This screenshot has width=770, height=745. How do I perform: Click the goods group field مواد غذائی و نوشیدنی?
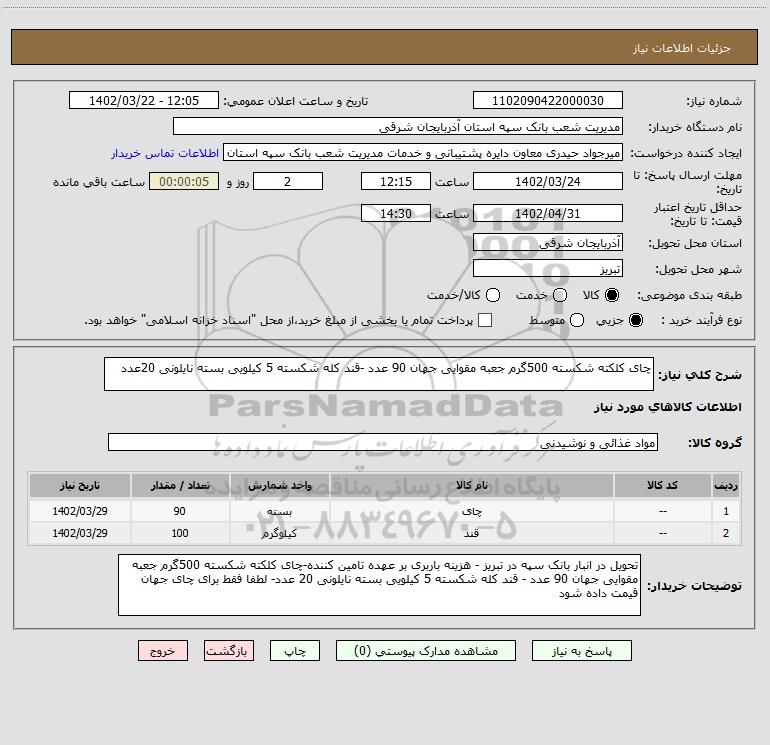[x=383, y=442]
